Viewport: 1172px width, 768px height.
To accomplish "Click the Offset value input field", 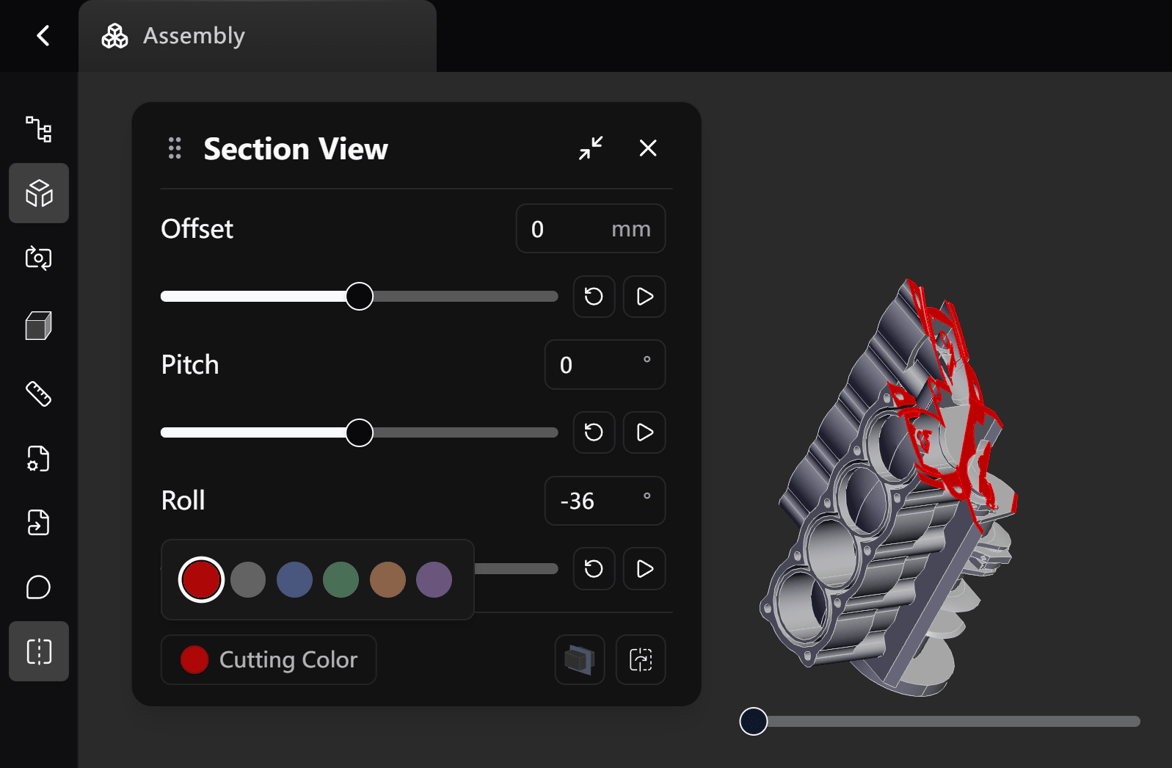I will pyautogui.click(x=590, y=229).
